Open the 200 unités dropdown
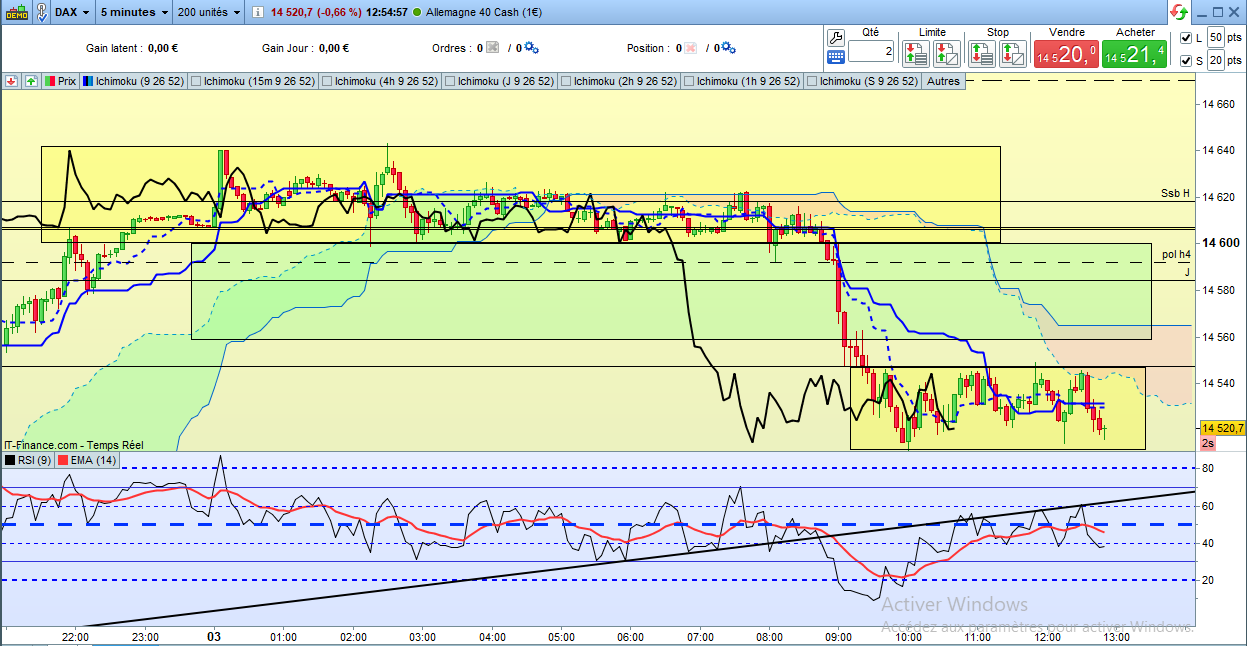Viewport: 1247px width, 646px height. [x=208, y=12]
